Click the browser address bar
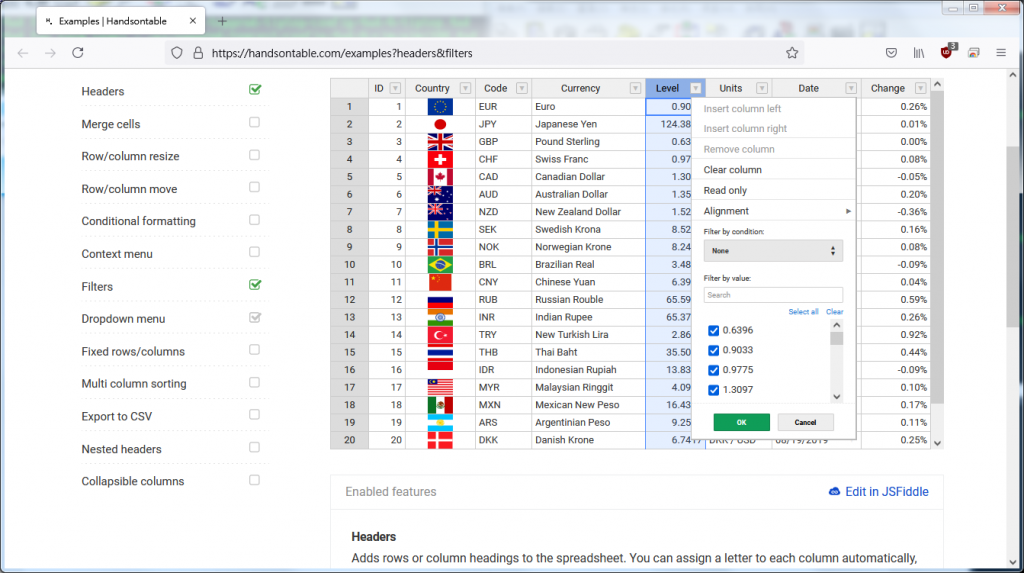Viewport: 1024px width, 573px height. point(483,53)
